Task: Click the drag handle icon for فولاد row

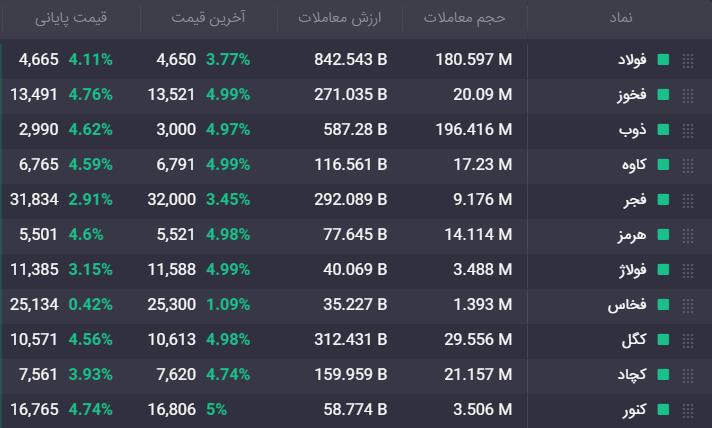Action: coord(687,61)
